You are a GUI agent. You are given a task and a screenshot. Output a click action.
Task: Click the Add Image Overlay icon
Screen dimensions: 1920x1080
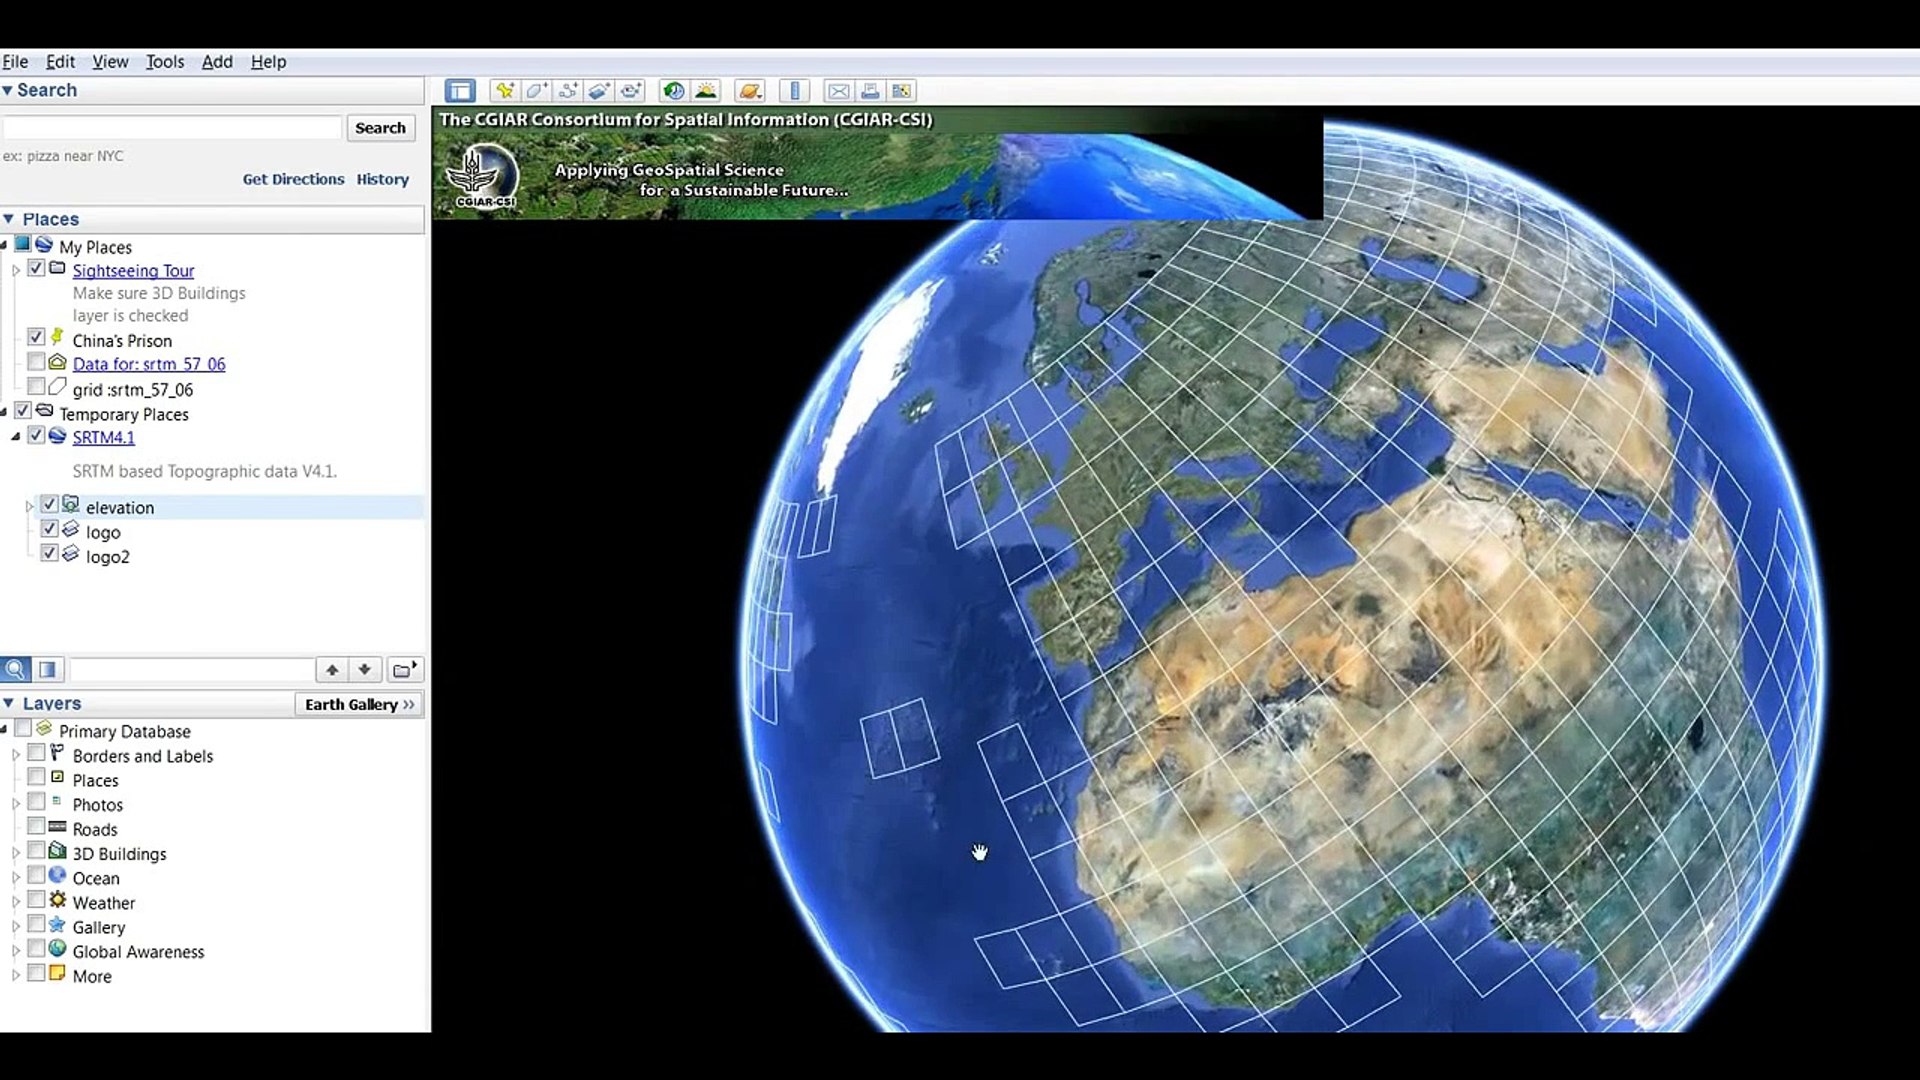click(x=599, y=91)
